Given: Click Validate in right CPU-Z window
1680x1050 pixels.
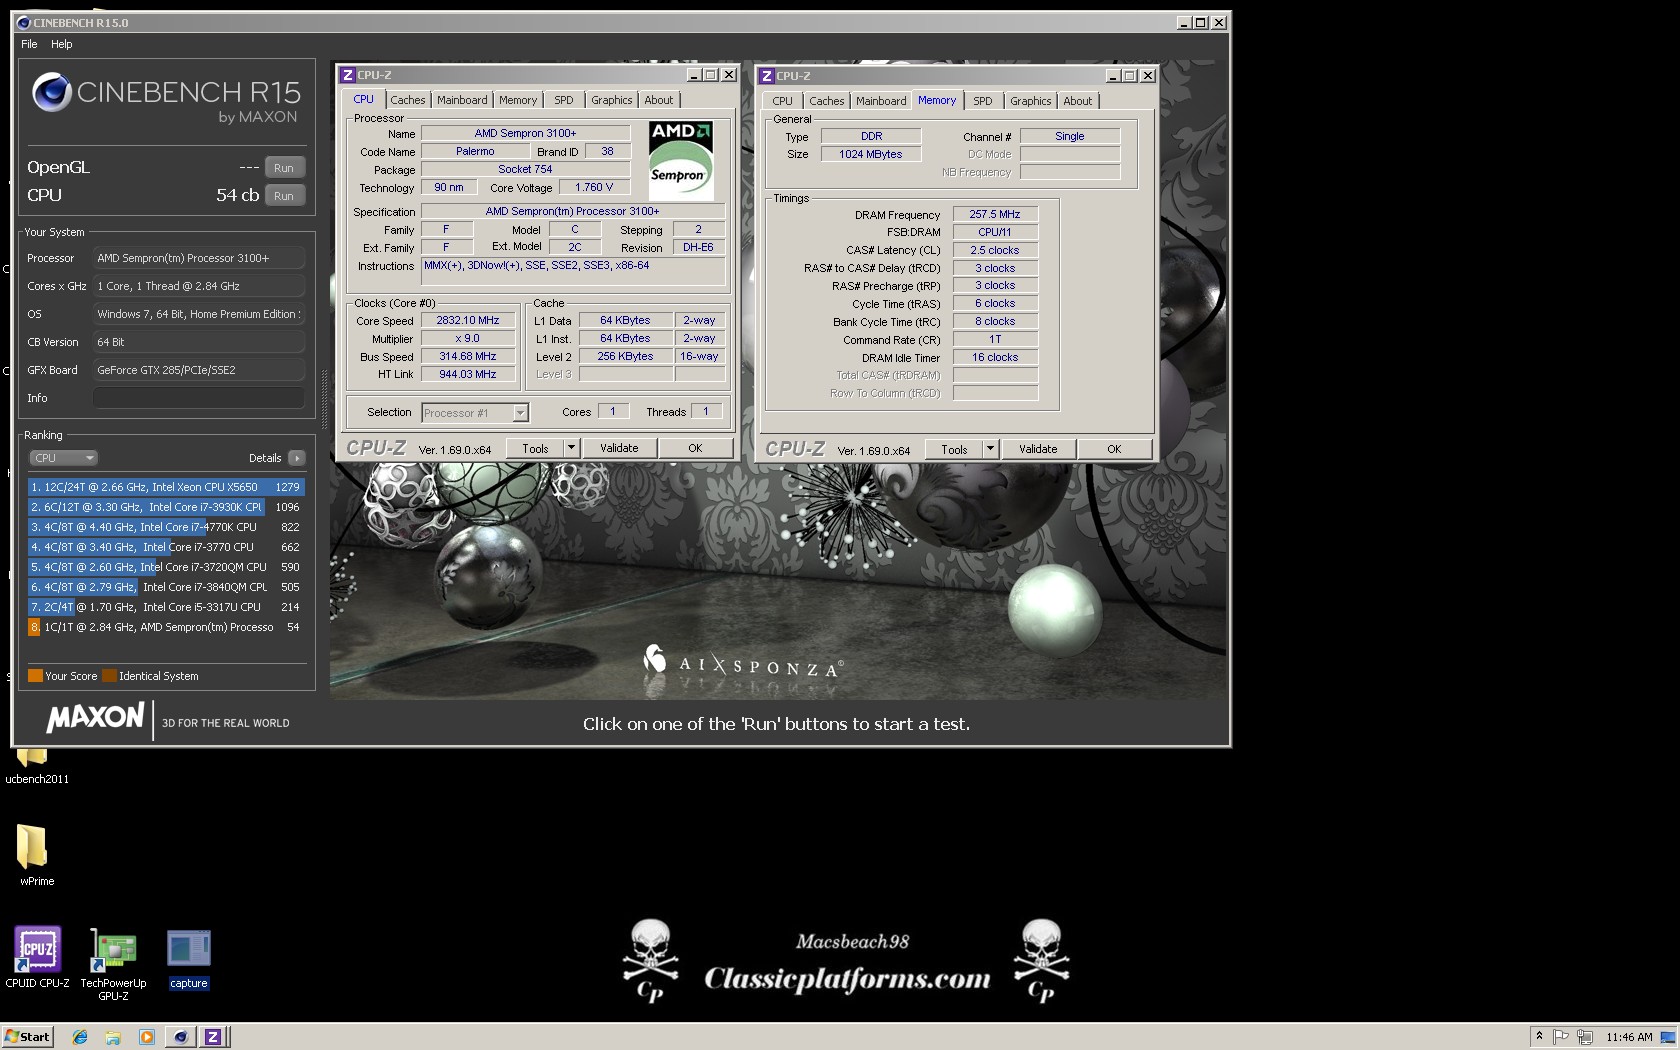Looking at the screenshot, I should pyautogui.click(x=1038, y=450).
